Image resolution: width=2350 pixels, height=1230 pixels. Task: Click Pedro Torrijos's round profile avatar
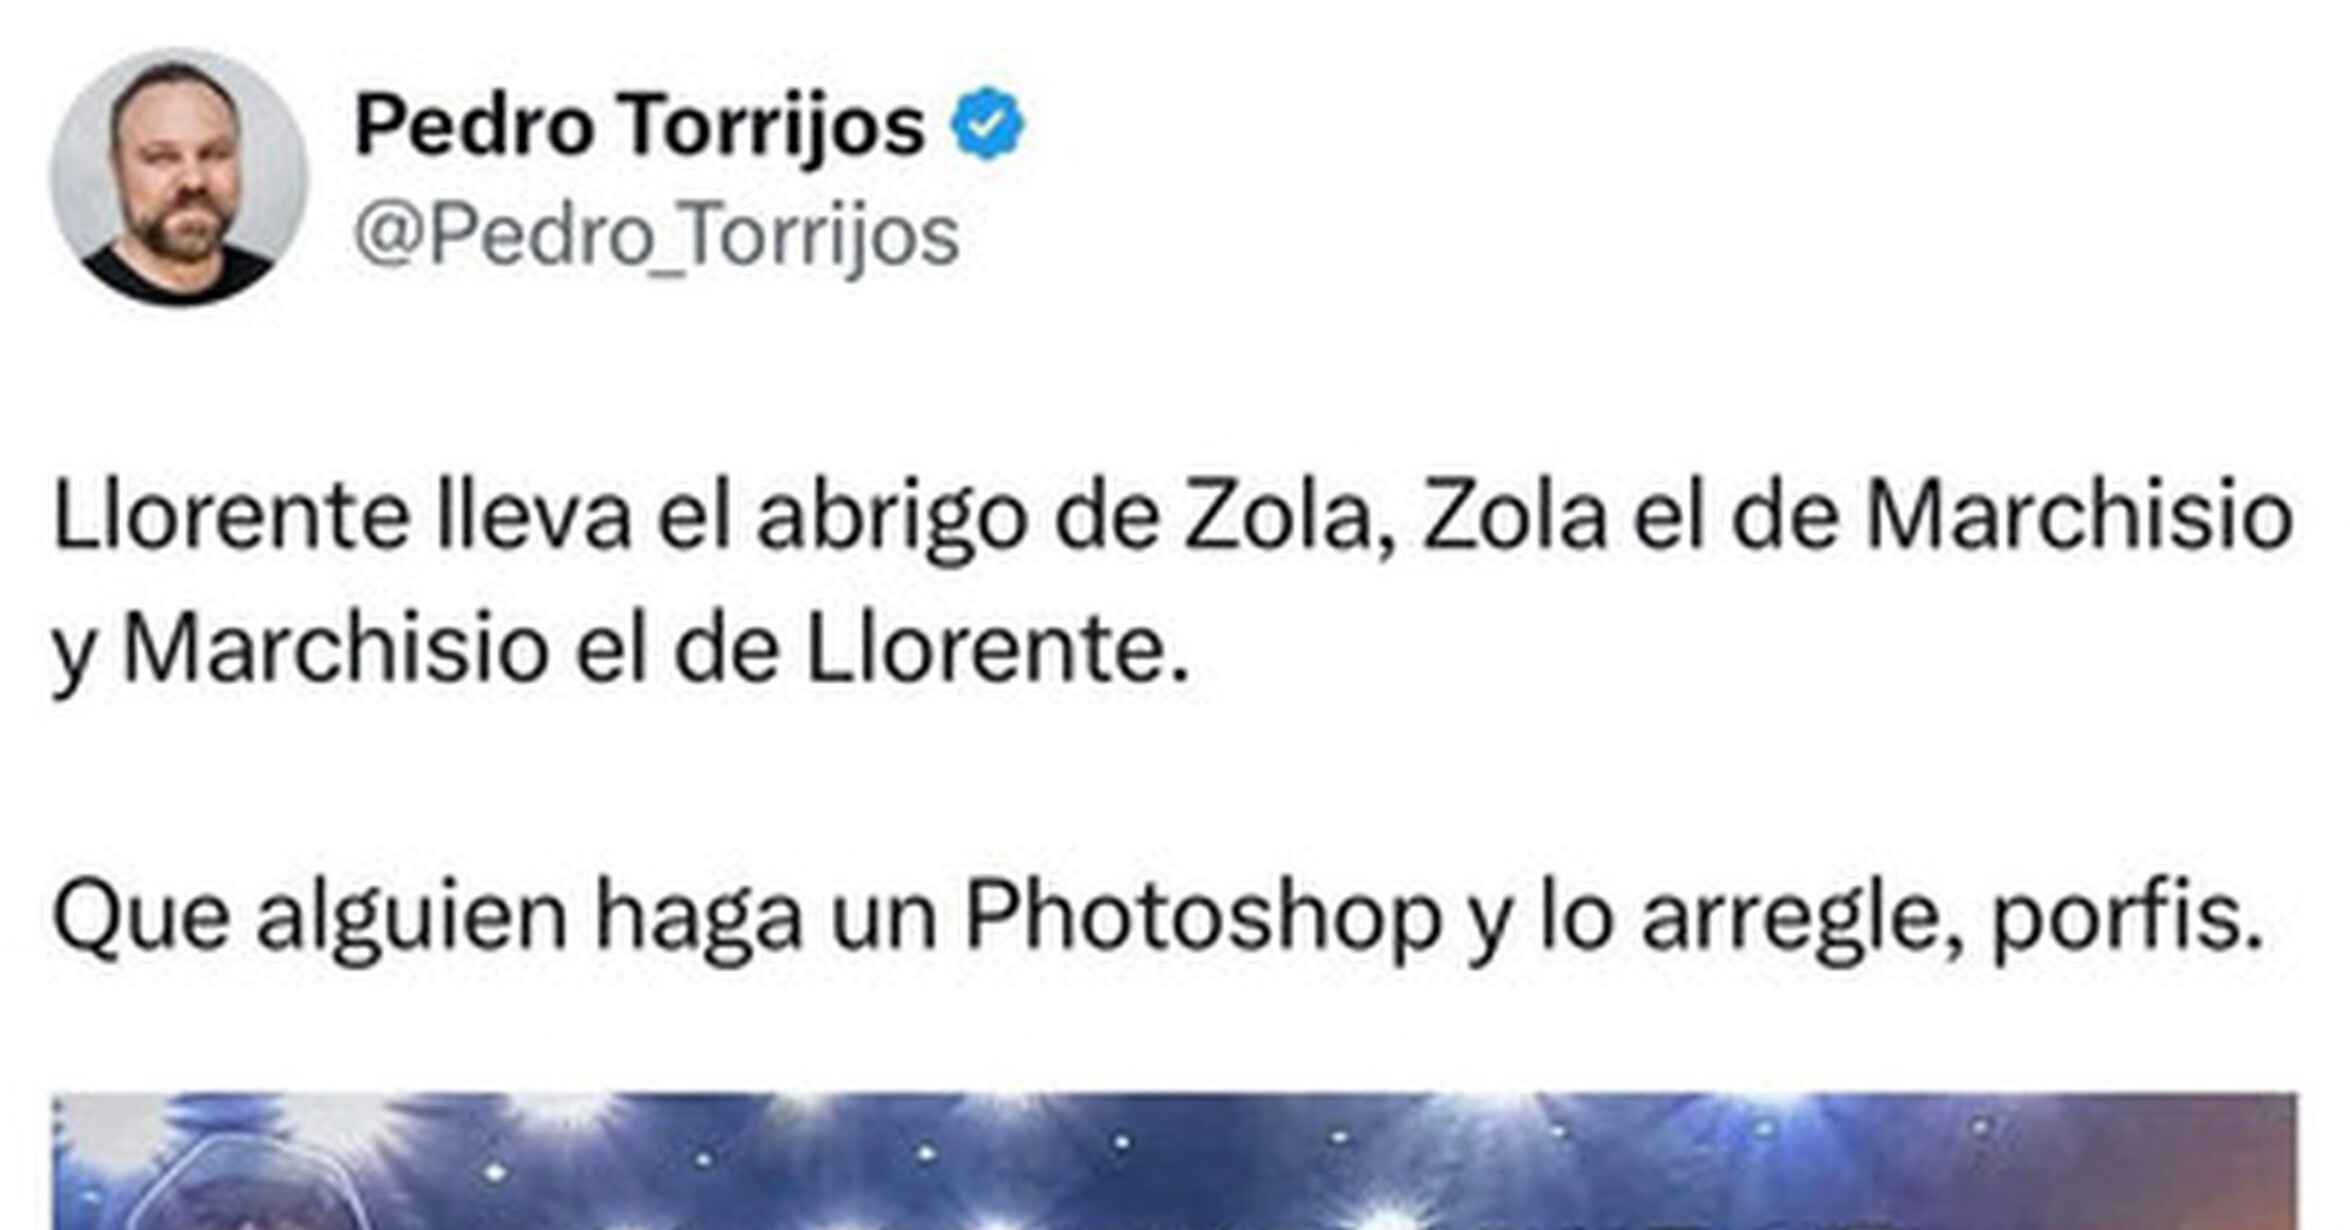(179, 177)
